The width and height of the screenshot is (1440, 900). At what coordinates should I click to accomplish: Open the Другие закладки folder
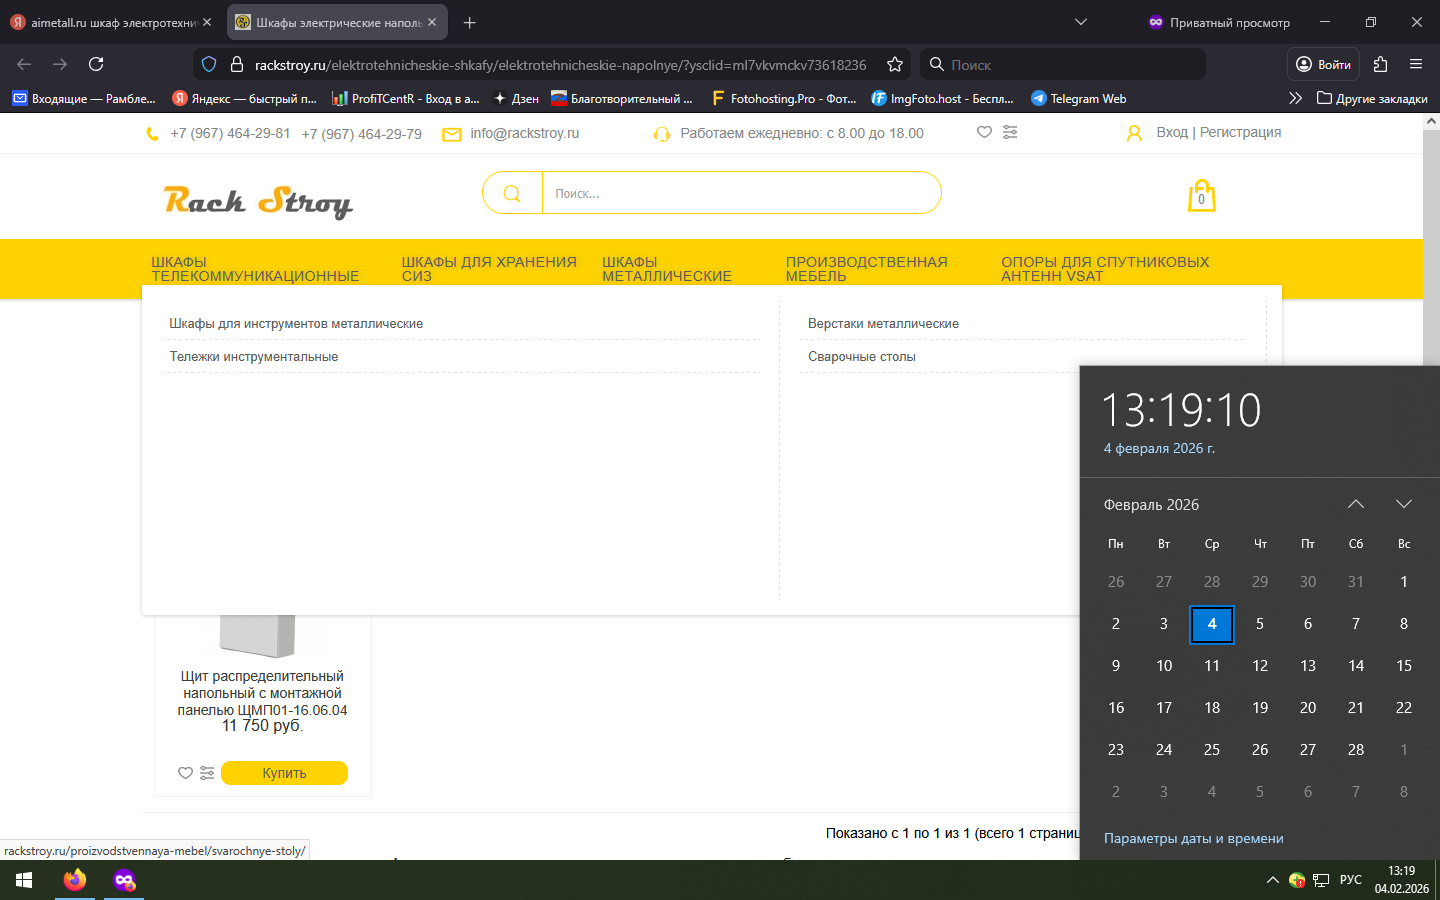[1372, 98]
